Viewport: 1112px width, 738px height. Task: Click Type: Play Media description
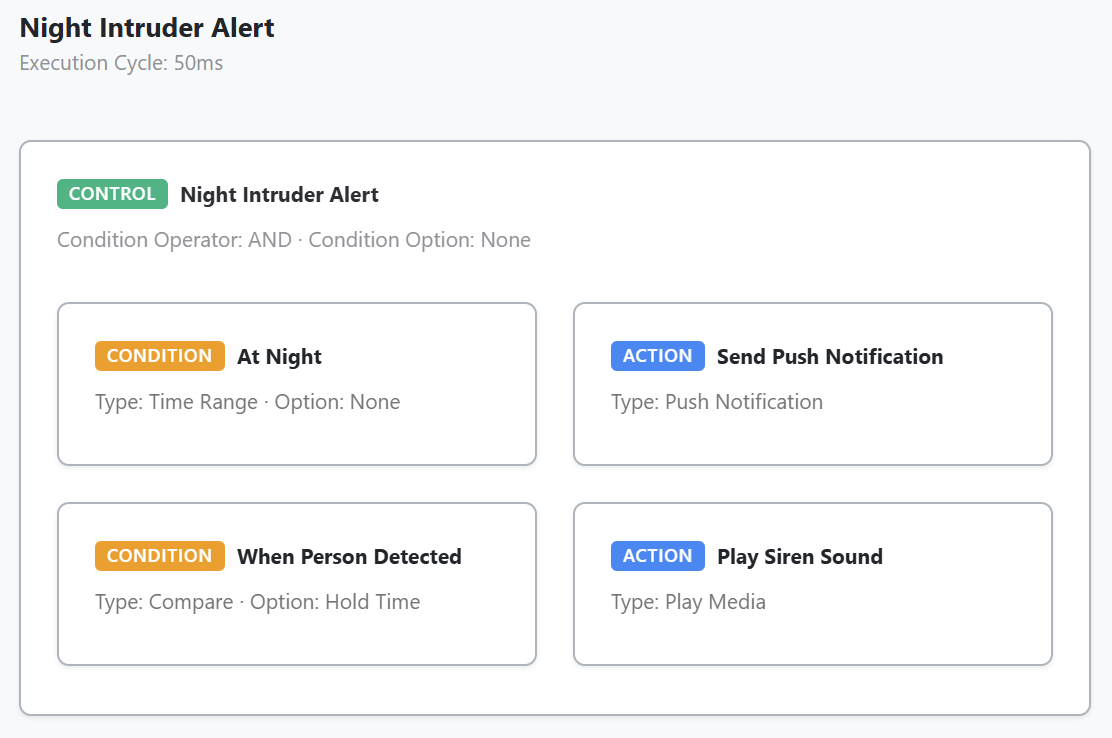click(x=689, y=602)
